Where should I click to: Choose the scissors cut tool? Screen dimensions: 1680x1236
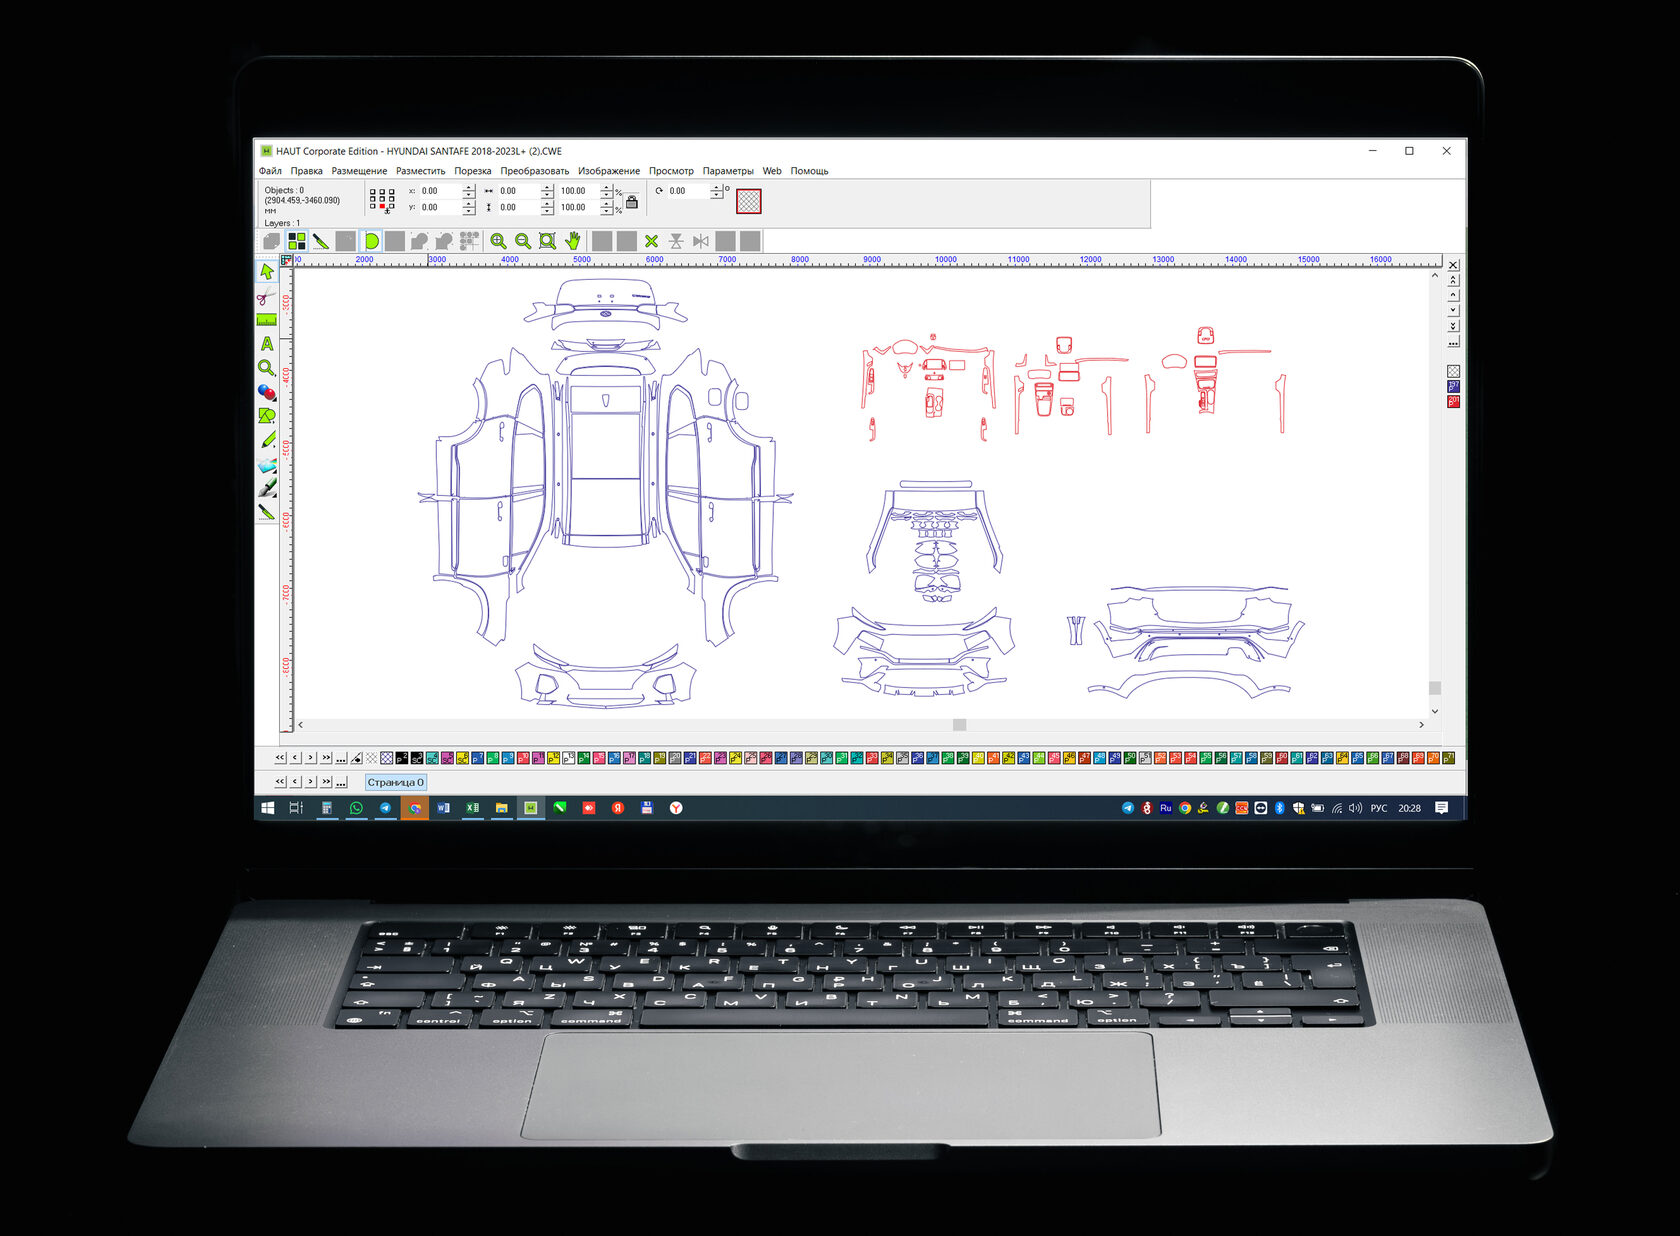(x=266, y=297)
